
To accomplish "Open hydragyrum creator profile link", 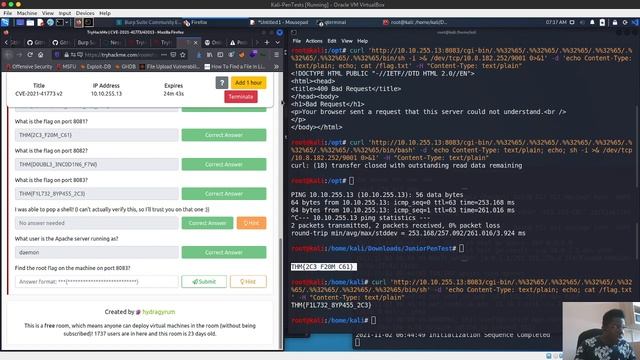I will (x=158, y=312).
